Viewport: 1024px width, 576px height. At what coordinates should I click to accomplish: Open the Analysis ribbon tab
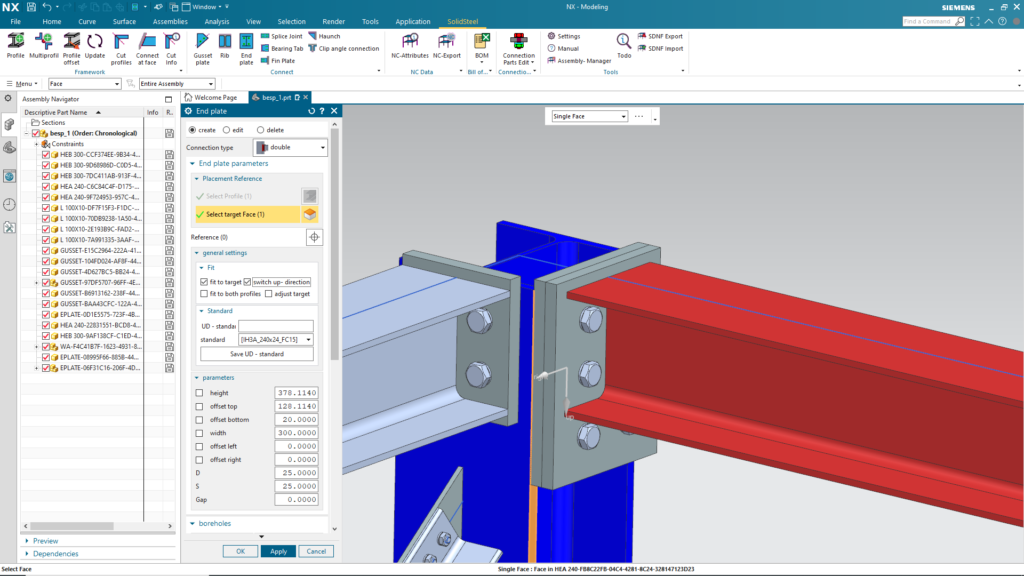point(217,22)
